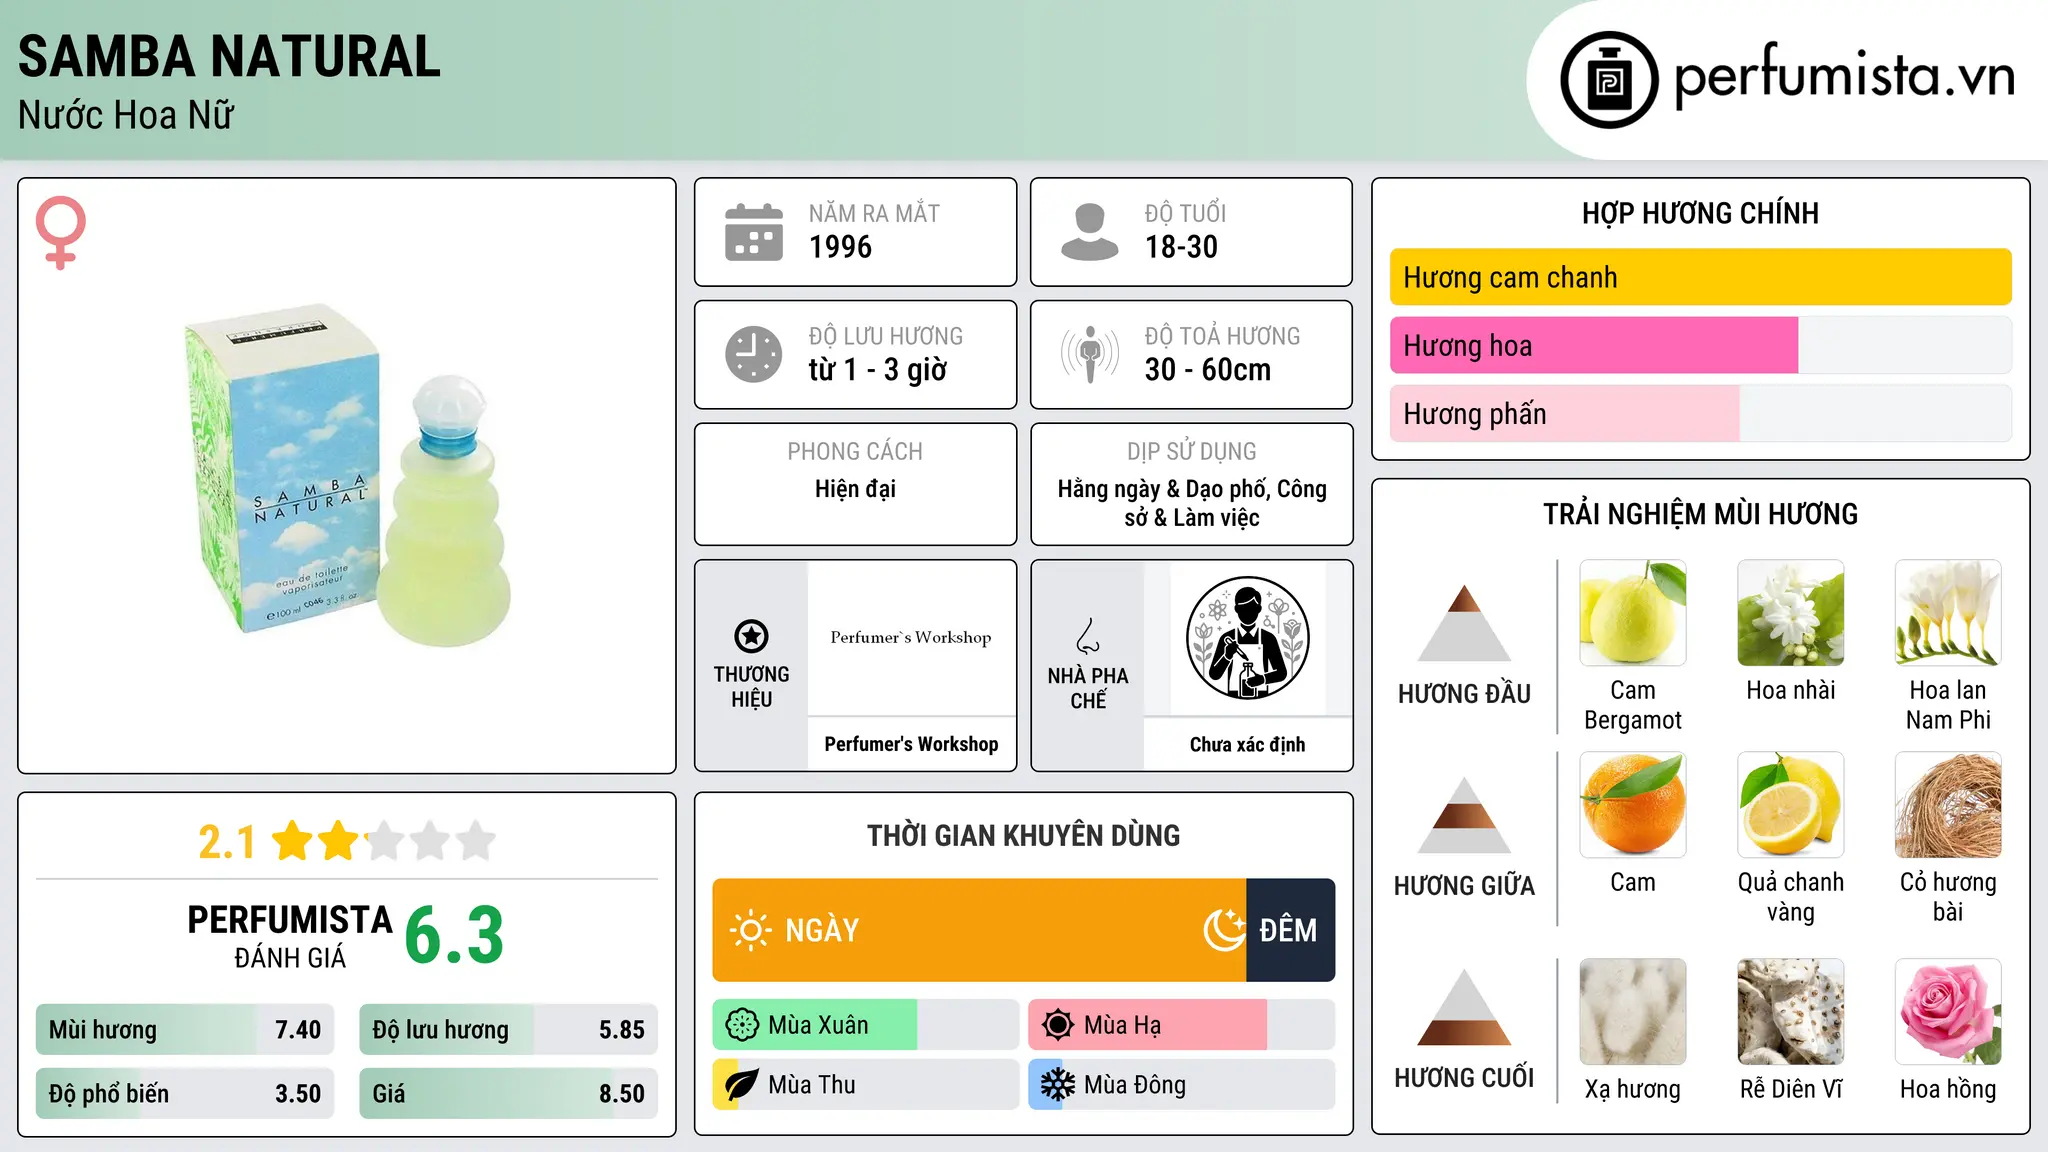The image size is (2048, 1152).
Task: Click the Perfumer's Workshop brand logo image
Action: 911,638
